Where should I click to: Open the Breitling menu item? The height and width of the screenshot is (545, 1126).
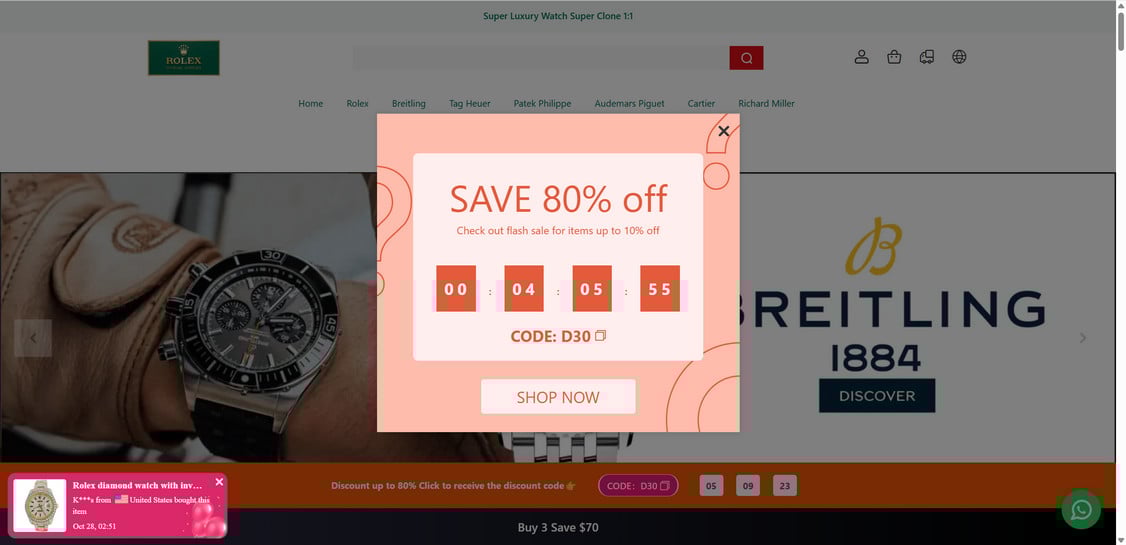[x=409, y=103]
